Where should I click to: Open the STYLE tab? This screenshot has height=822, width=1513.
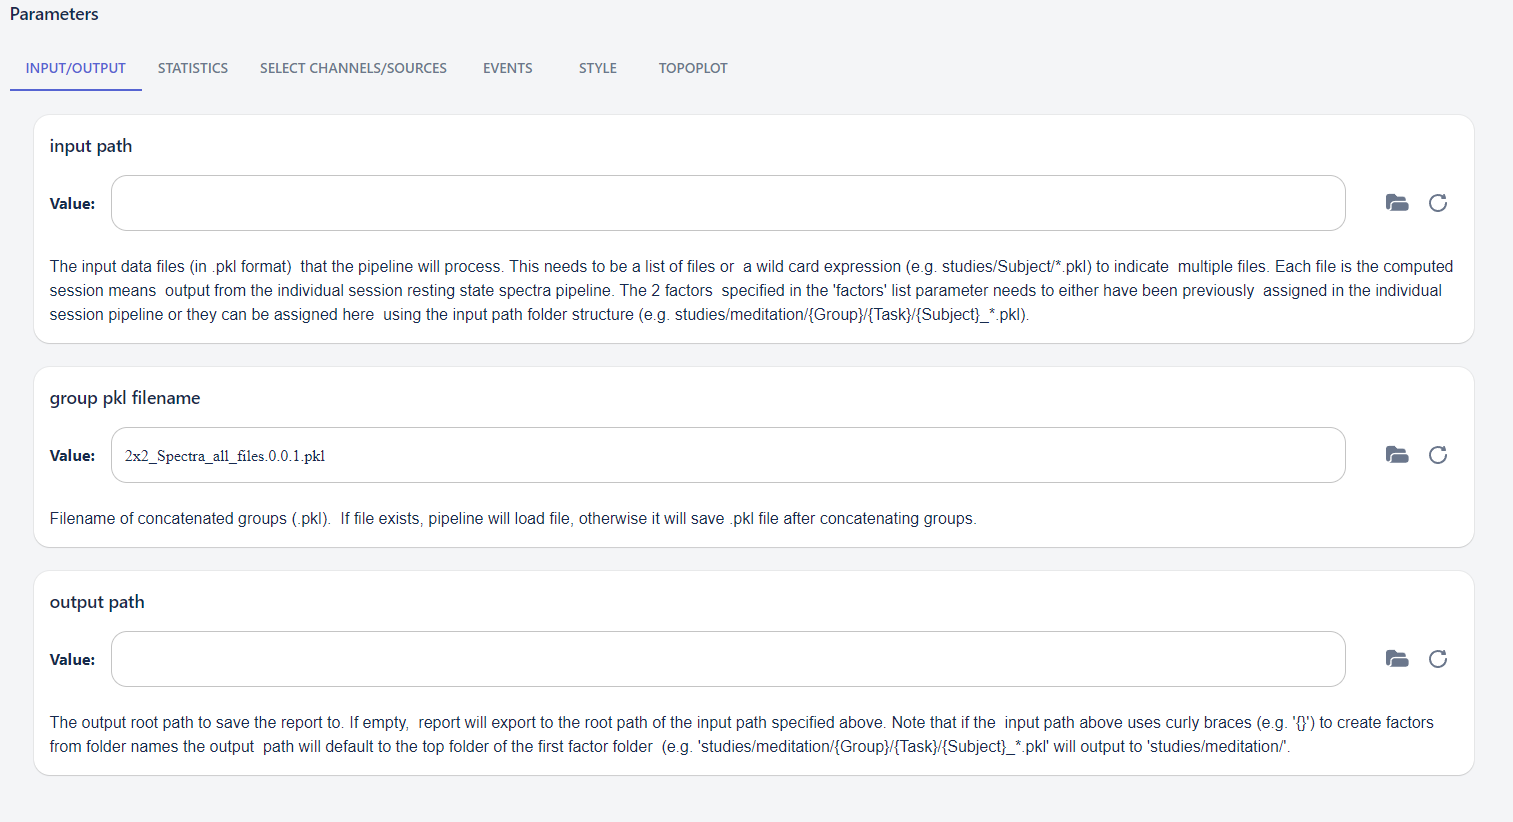(x=598, y=68)
